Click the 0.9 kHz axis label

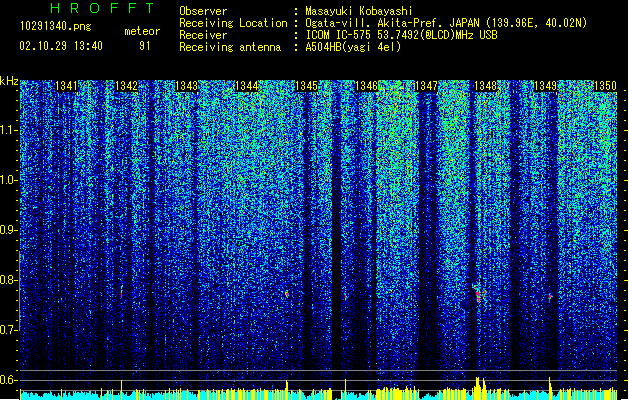tap(8, 230)
